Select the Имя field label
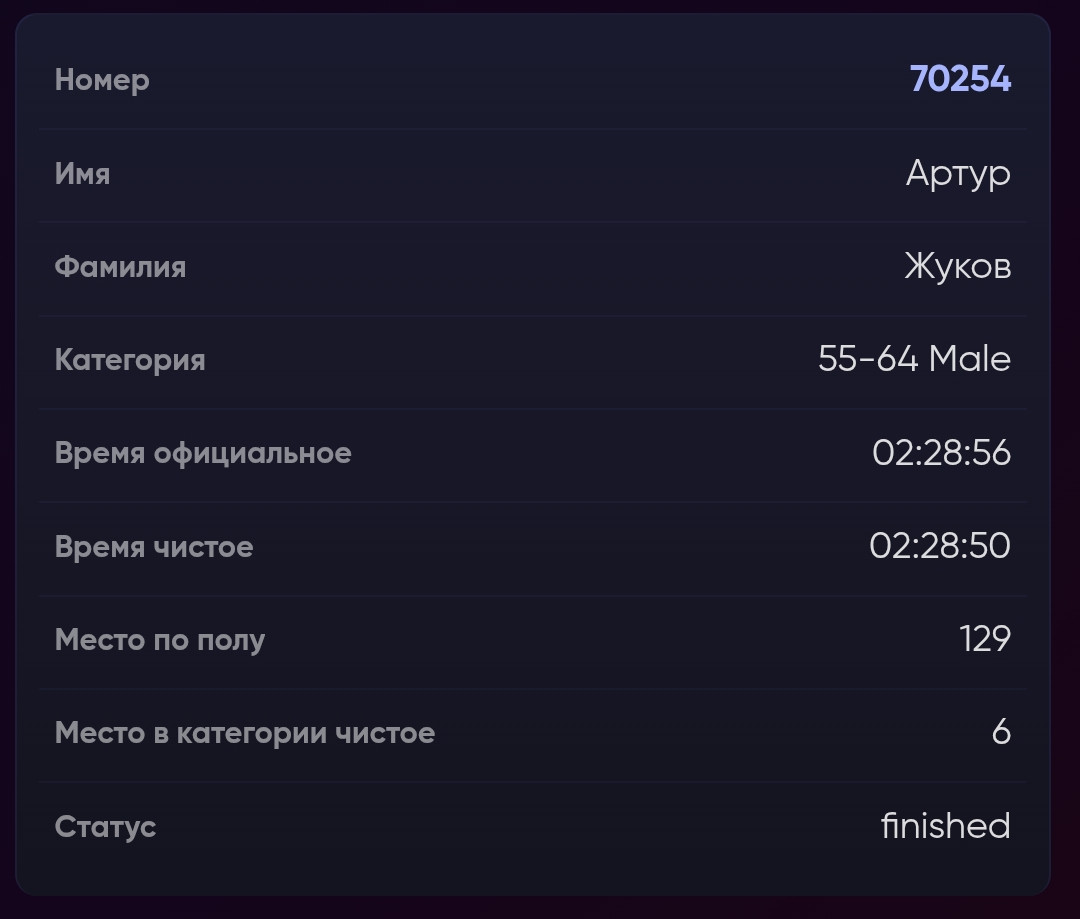The width and height of the screenshot is (1080, 919). tap(82, 174)
